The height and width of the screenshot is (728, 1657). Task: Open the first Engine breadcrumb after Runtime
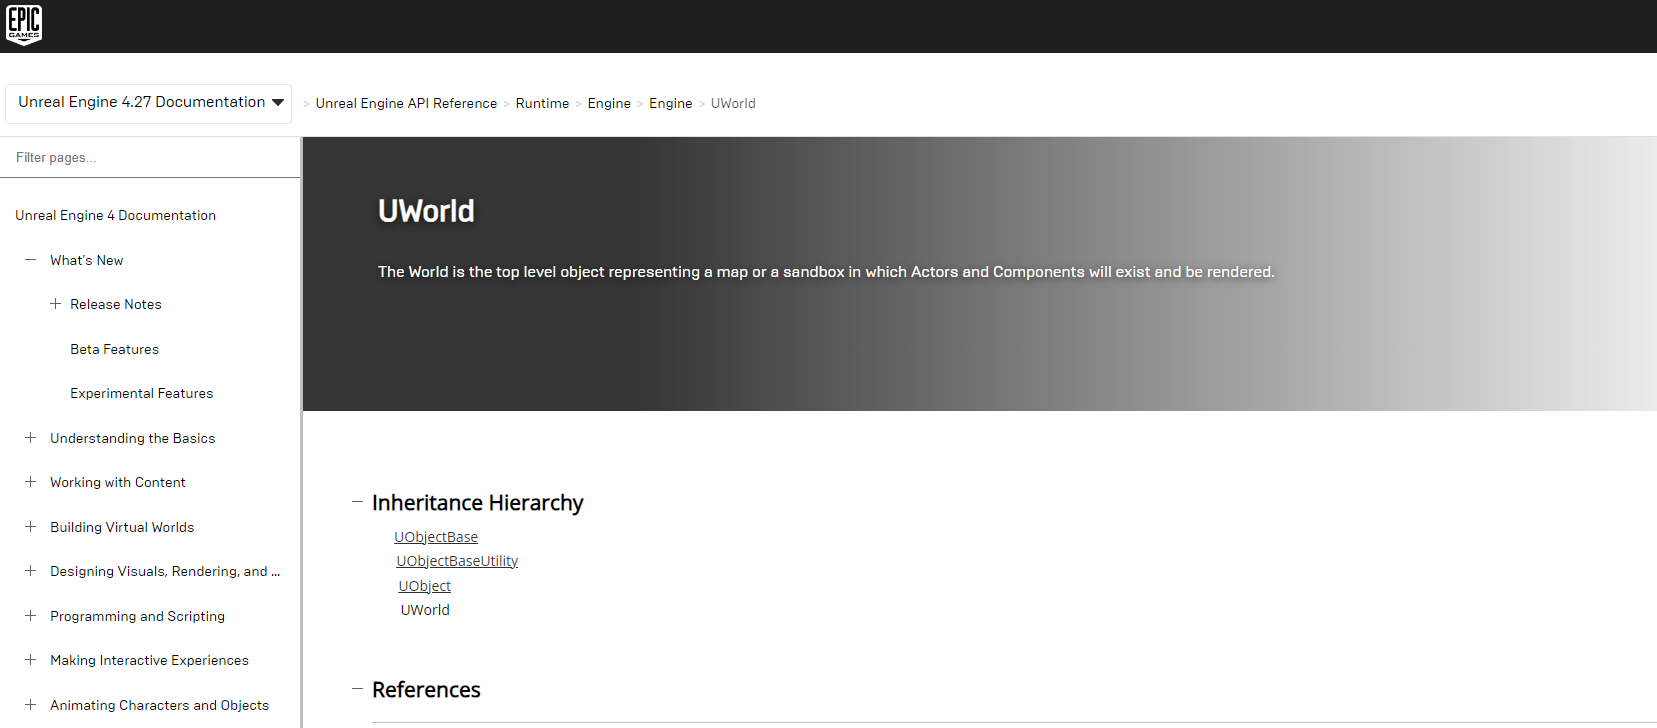click(609, 103)
